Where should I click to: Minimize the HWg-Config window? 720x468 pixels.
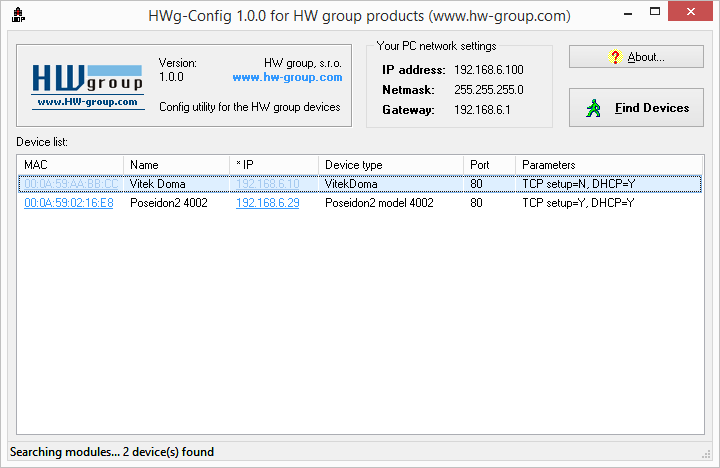[628, 12]
